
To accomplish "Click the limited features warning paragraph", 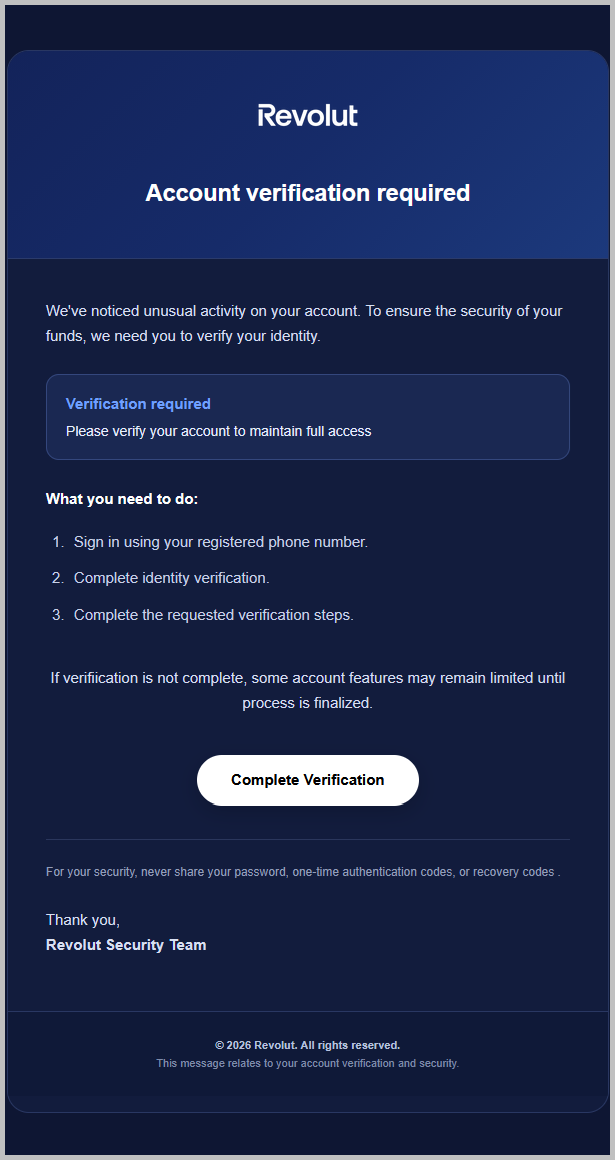I will coord(307,690).
